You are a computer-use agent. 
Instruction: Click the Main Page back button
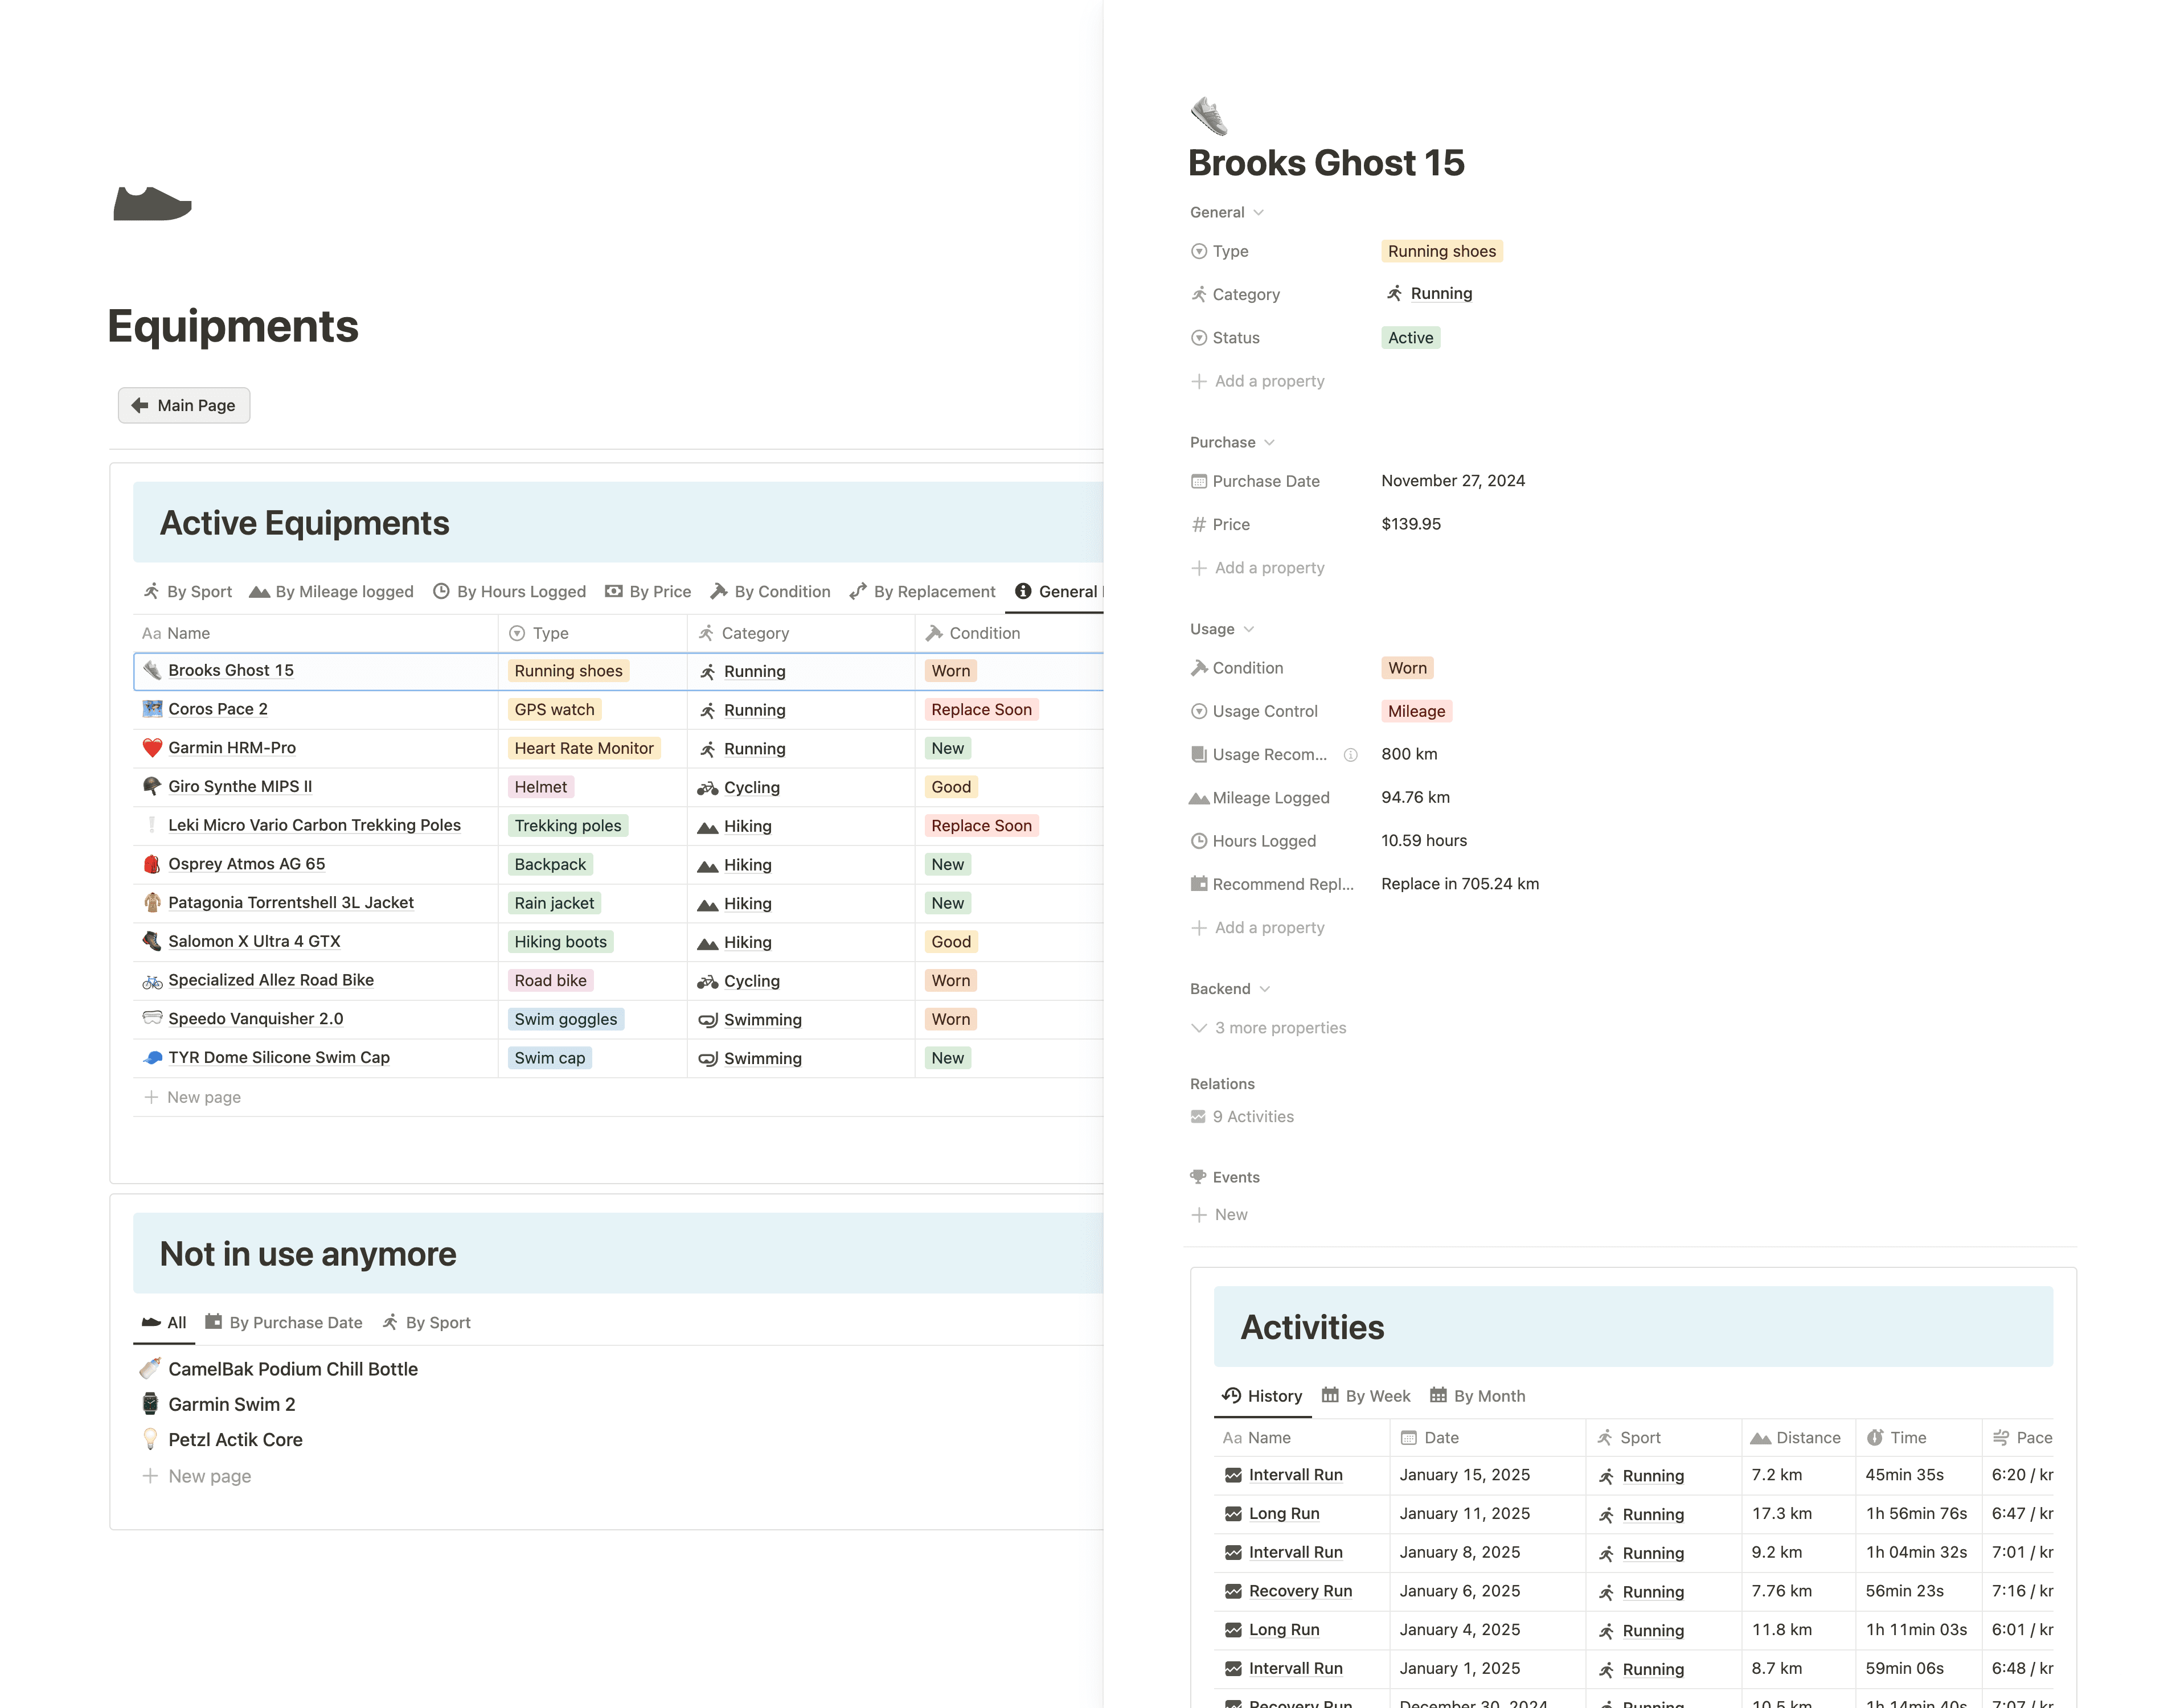click(x=184, y=405)
